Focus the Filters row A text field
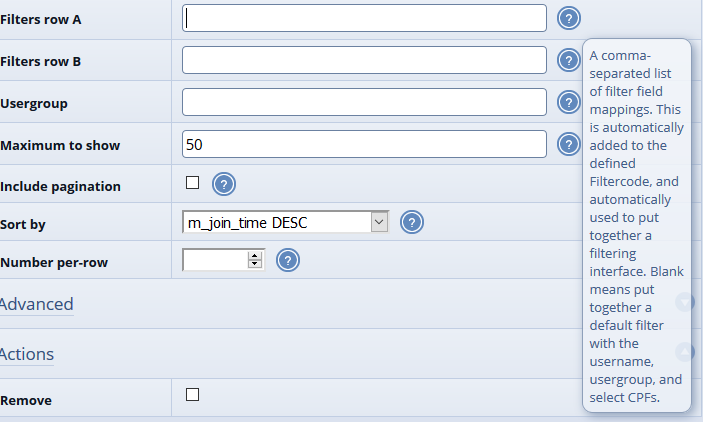This screenshot has width=703, height=422. (364, 18)
